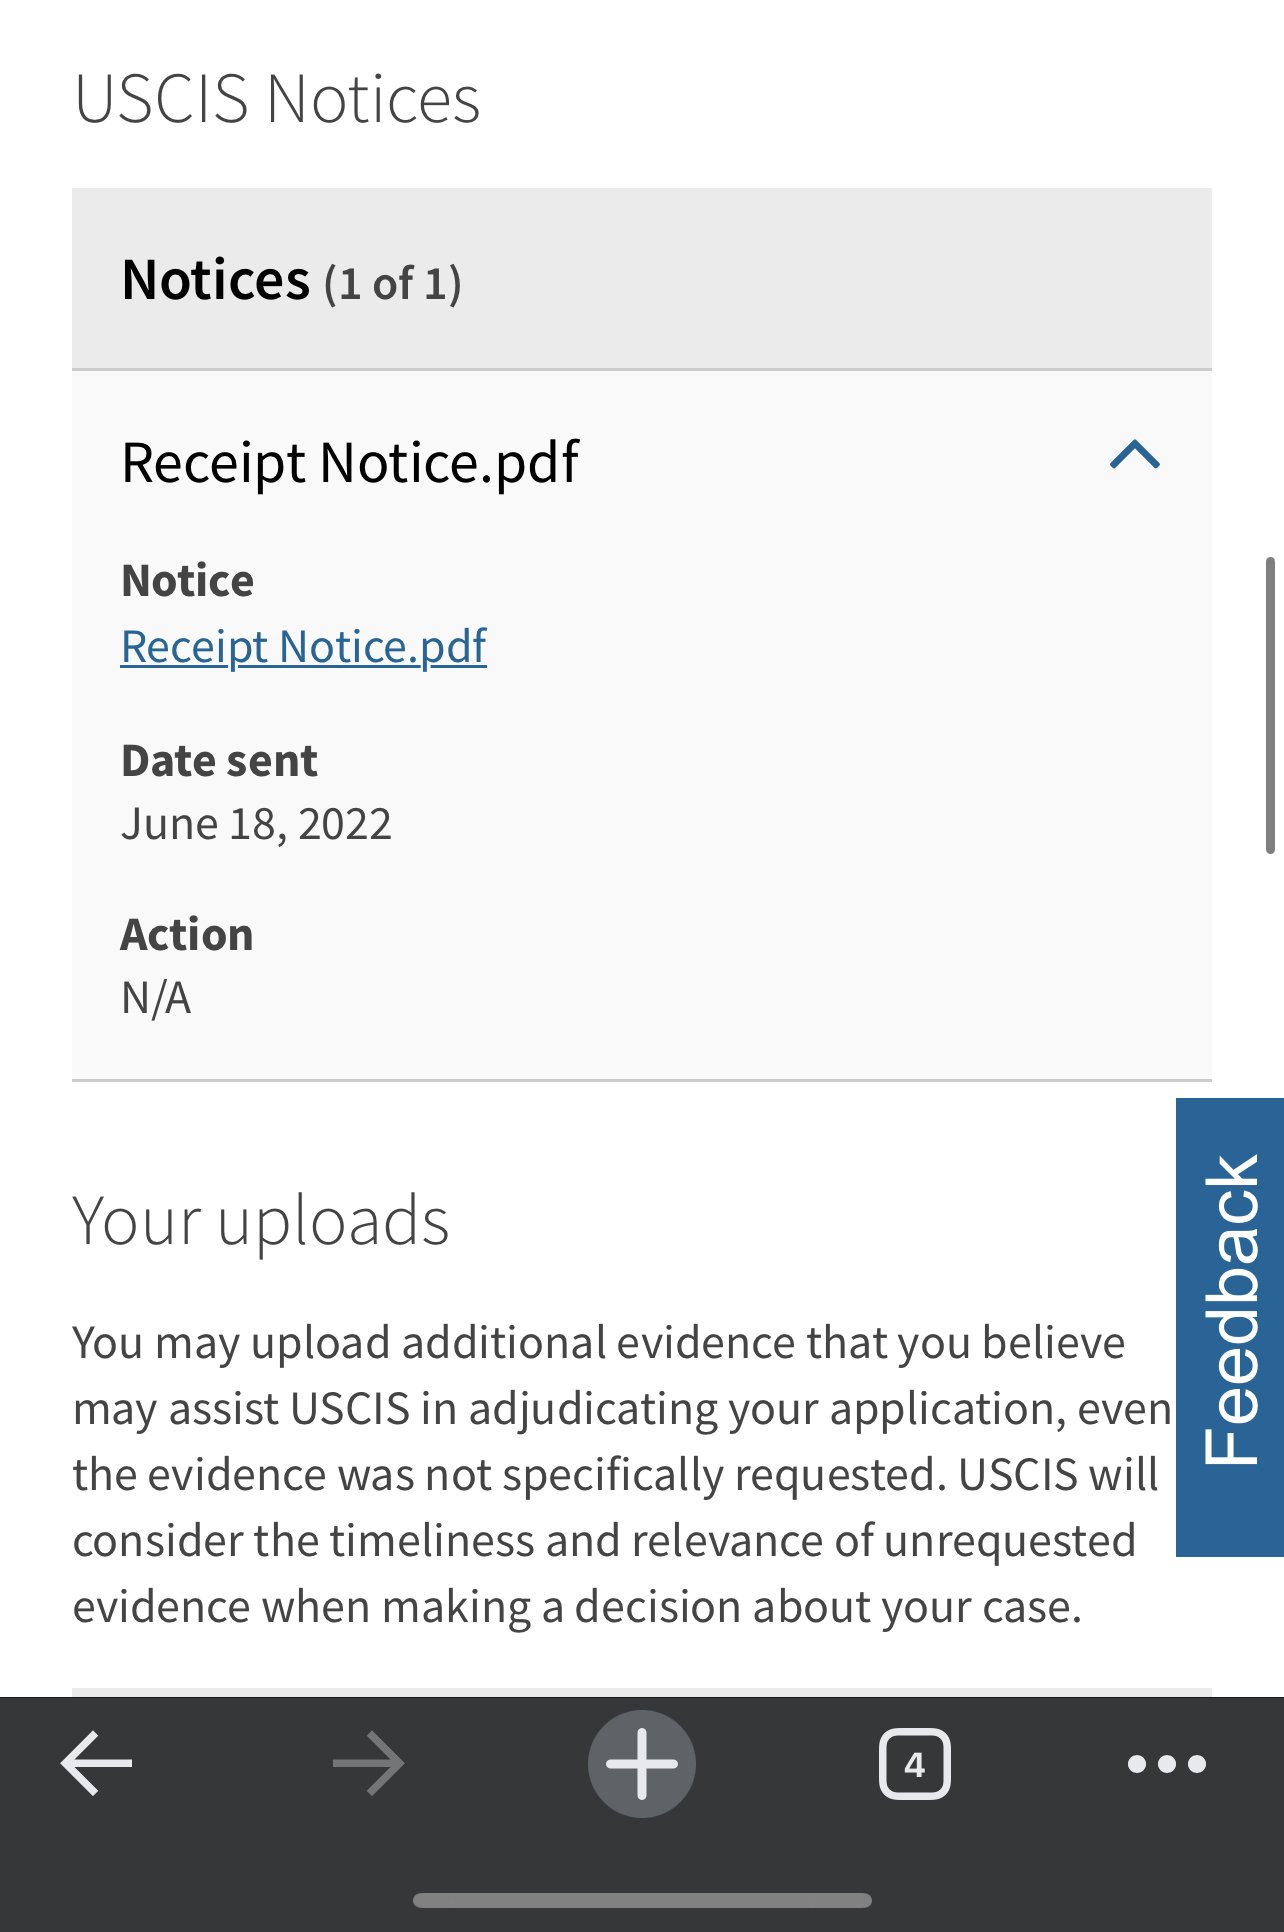Open the Feedback side tab

coord(1230,1327)
